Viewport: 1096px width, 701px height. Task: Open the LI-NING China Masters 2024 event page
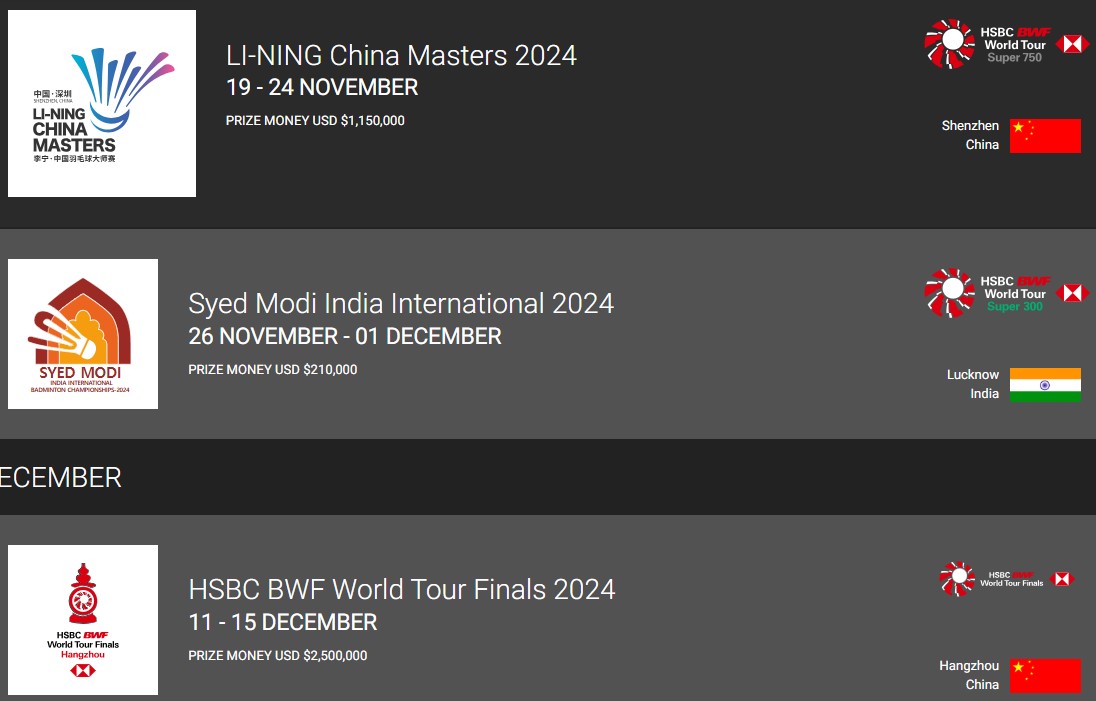coord(402,56)
